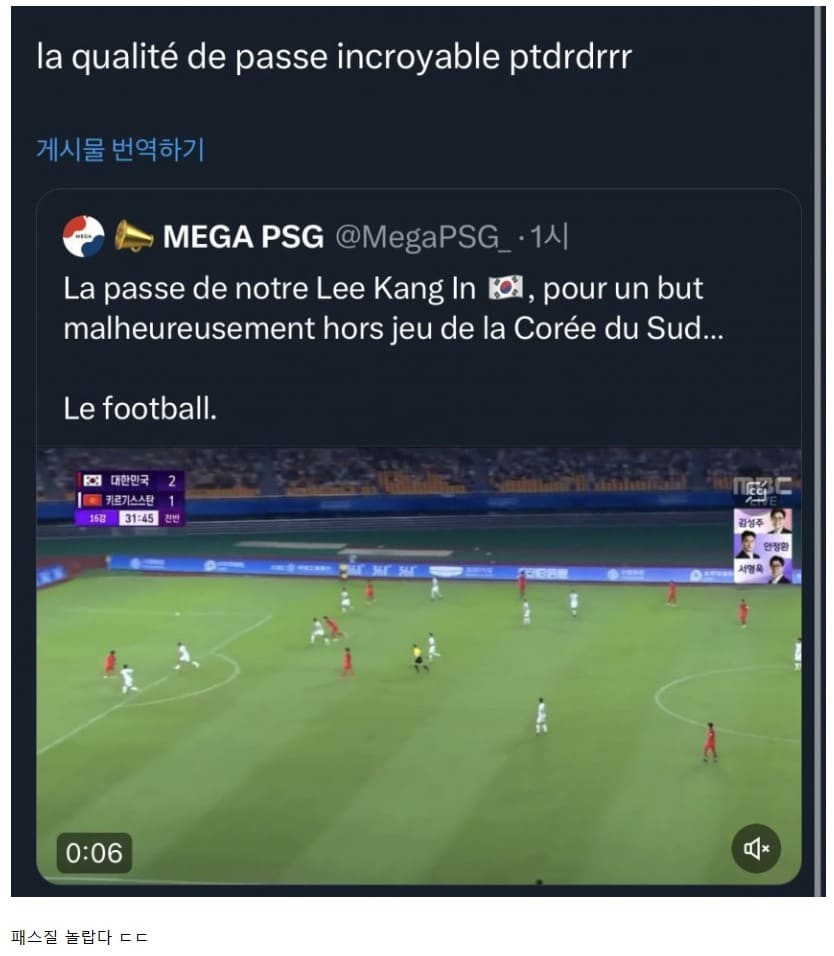The image size is (834, 956).
Task: Click the MEGA PSG profile avatar
Action: pyautogui.click(x=84, y=236)
